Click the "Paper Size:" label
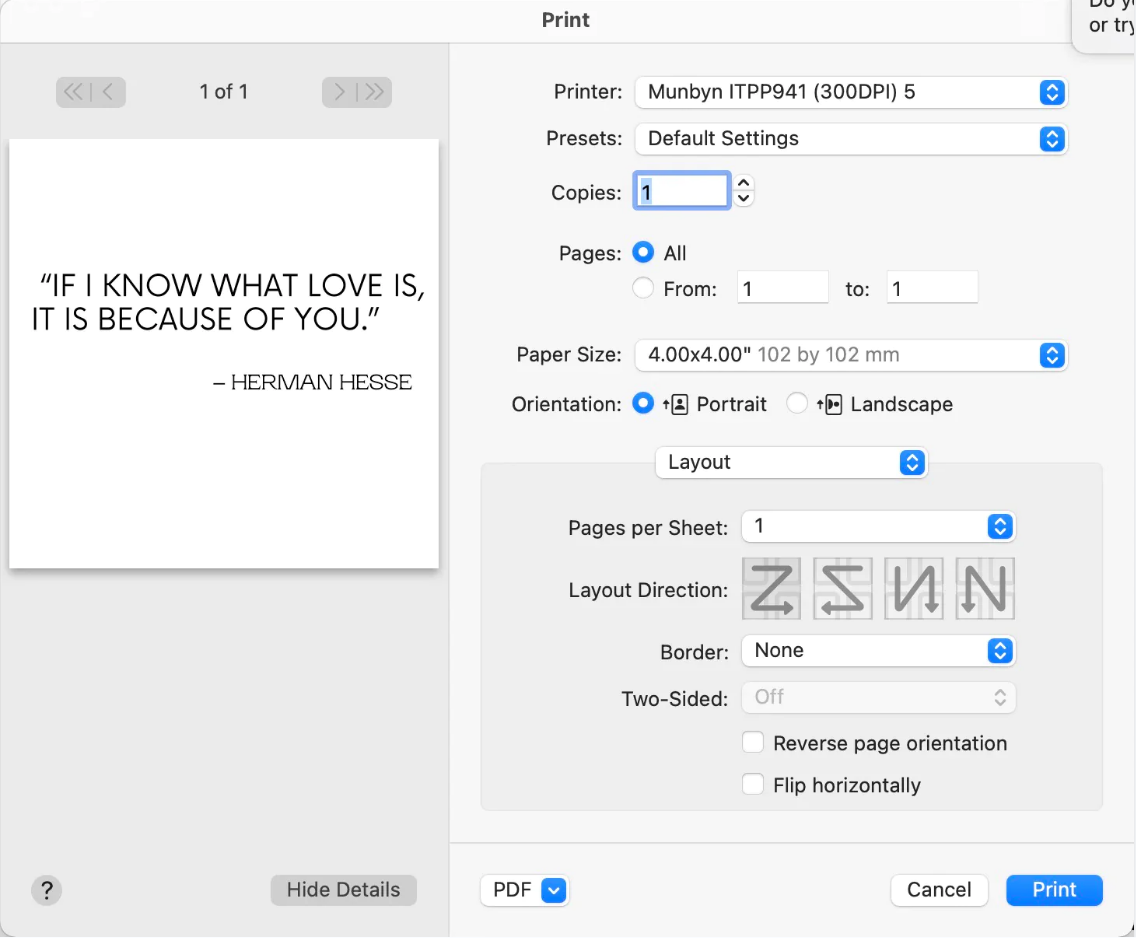This screenshot has height=938, width=1136. [x=569, y=355]
